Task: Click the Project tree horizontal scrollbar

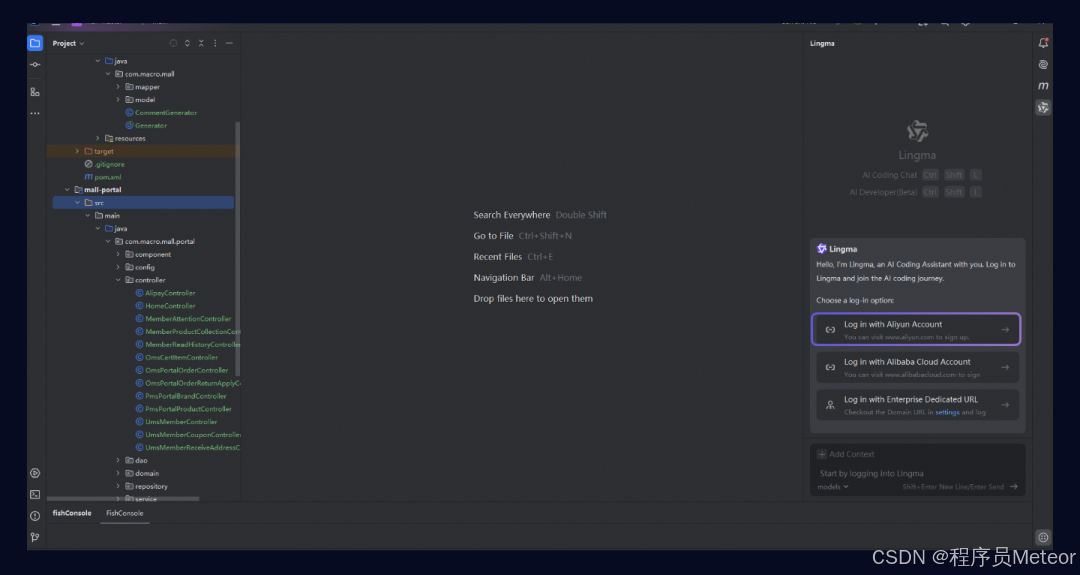Action: tap(124, 499)
